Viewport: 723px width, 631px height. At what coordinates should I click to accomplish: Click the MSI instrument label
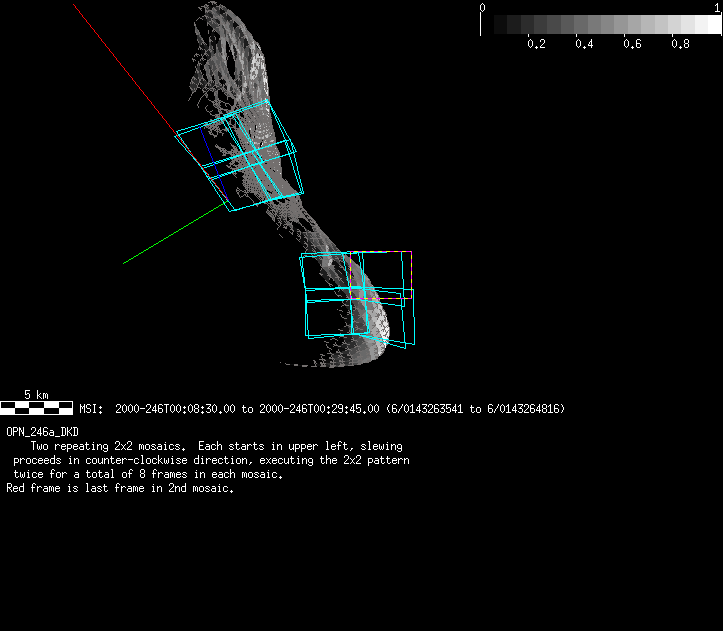[90, 409]
